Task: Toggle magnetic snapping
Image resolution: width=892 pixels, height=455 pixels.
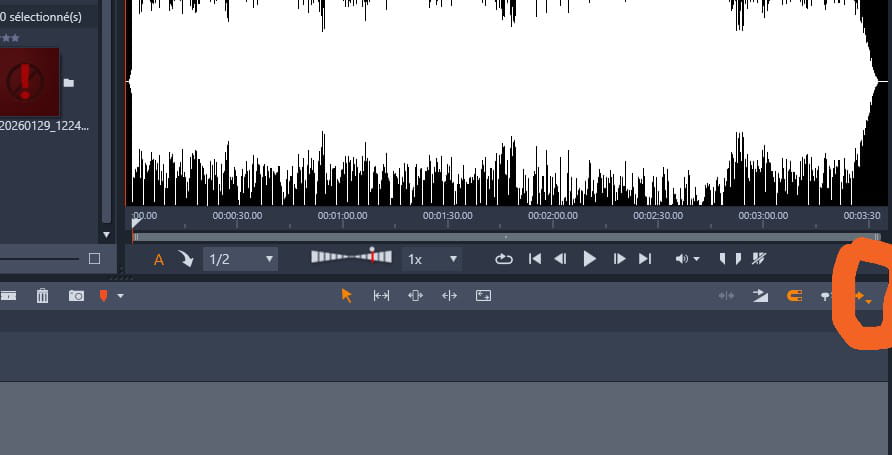Action: (x=794, y=296)
